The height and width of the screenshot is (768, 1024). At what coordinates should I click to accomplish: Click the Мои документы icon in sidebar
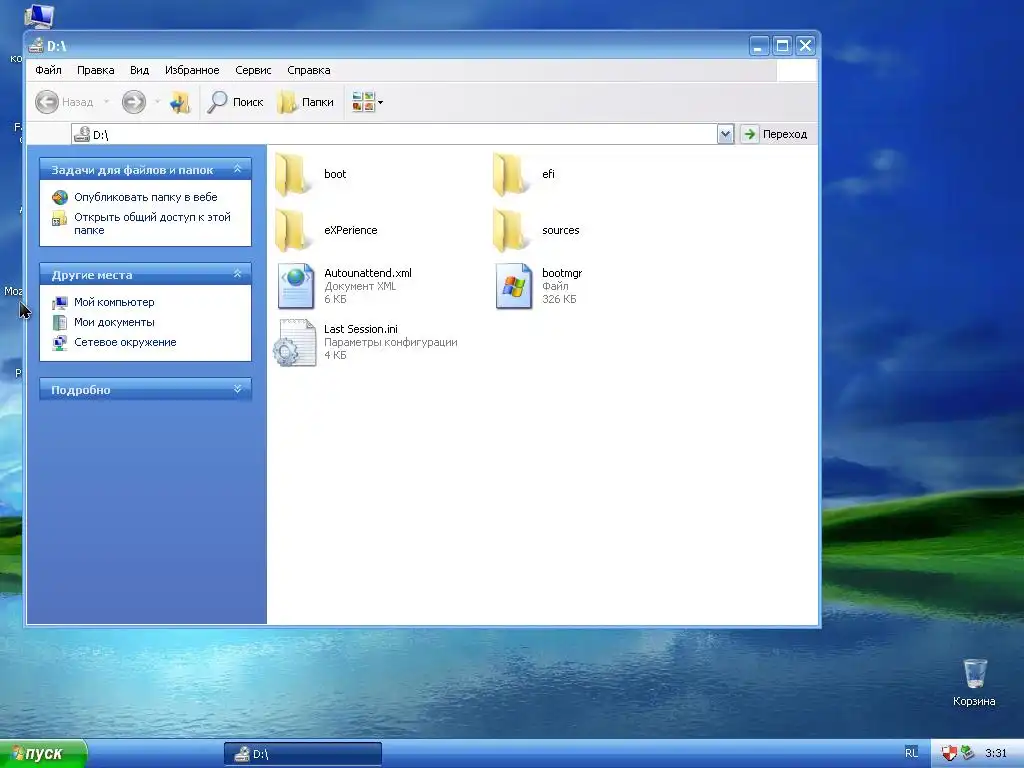point(59,322)
